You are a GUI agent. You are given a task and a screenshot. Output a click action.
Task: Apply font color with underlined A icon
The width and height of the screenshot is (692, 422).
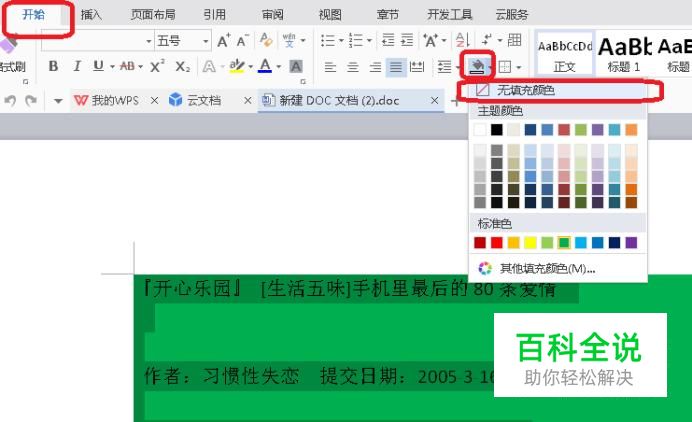[x=265, y=66]
